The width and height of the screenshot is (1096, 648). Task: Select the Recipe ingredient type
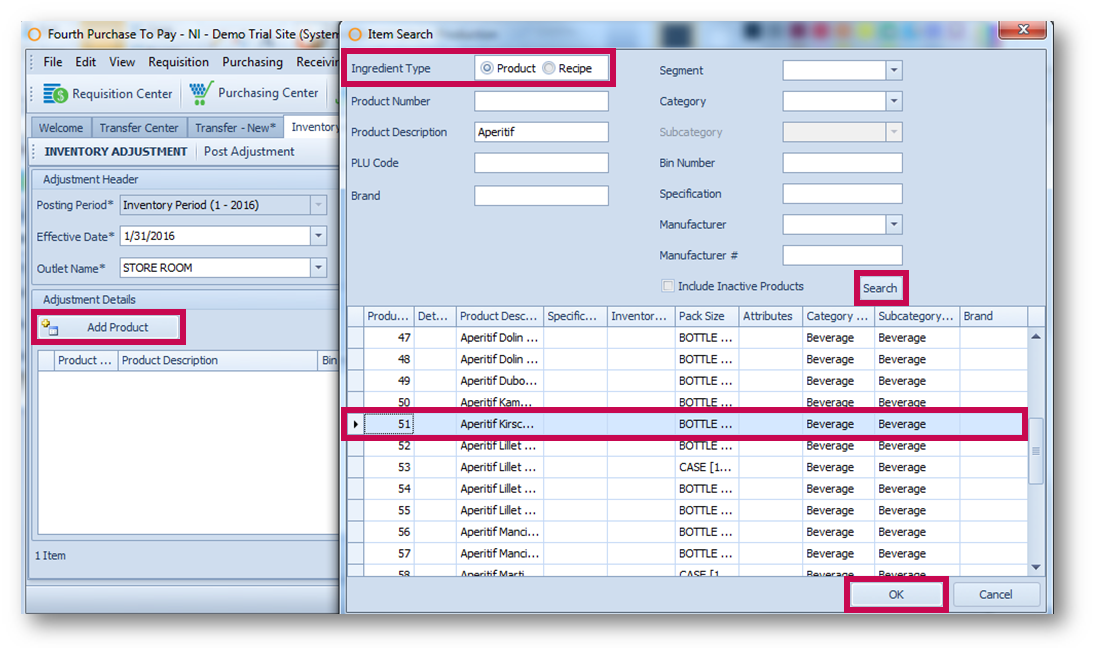549,69
